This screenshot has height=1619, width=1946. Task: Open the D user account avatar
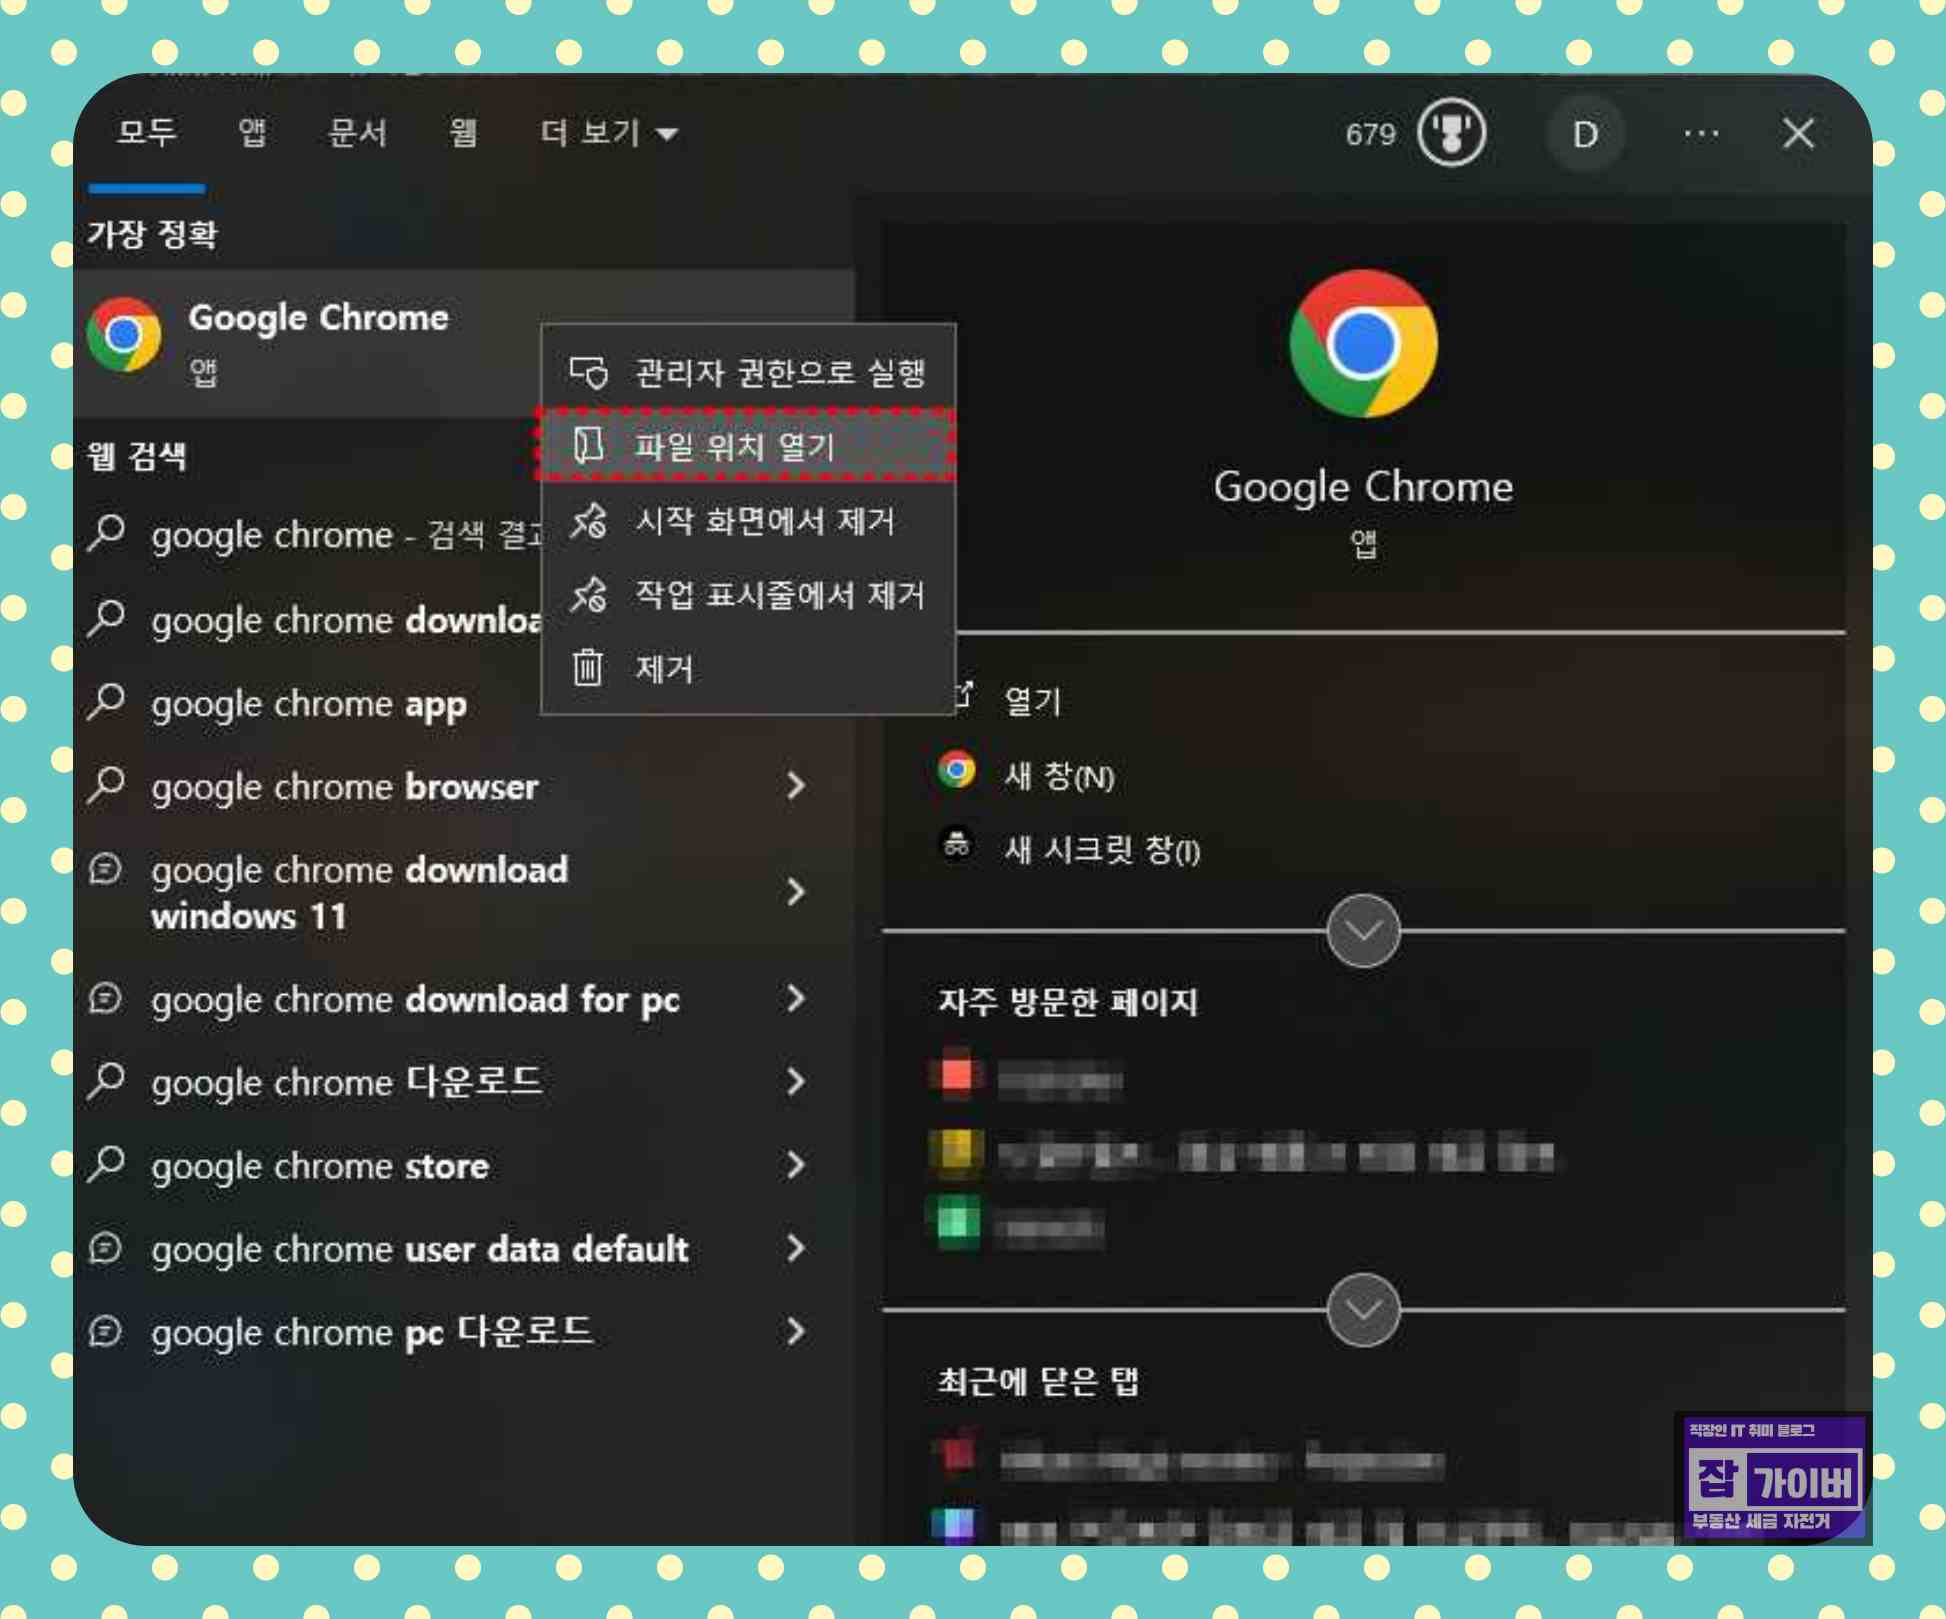1584,134
